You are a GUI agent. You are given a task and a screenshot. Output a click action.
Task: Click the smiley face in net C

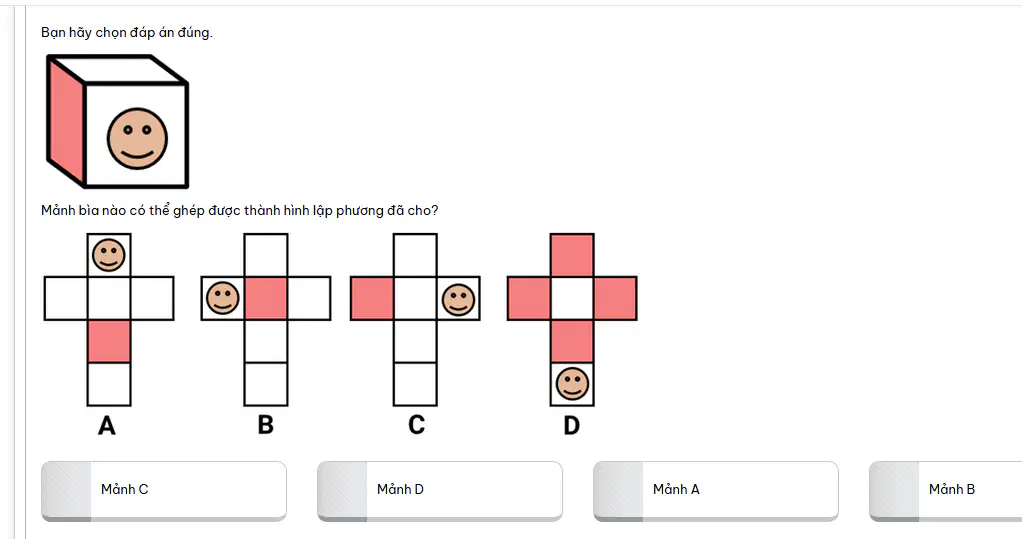pyautogui.click(x=458, y=299)
